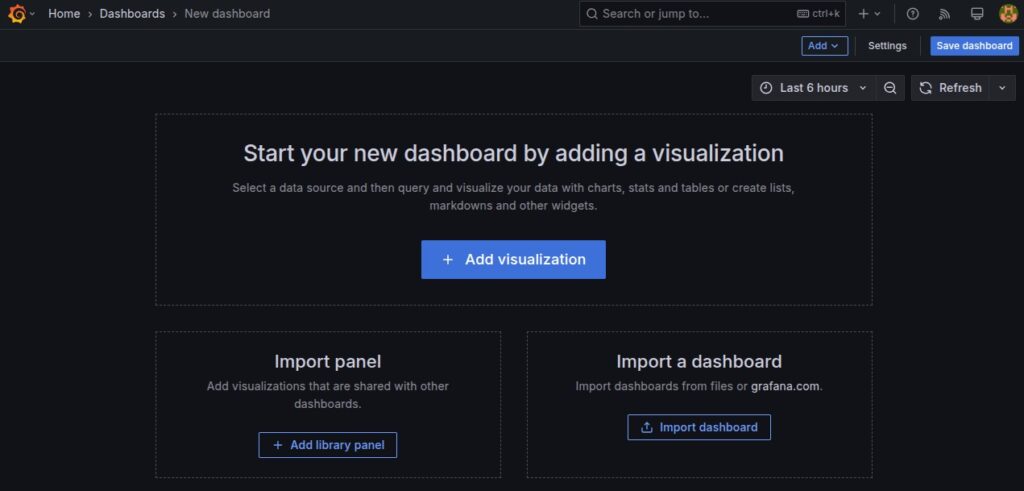Click Add library panel button
Image resolution: width=1024 pixels, height=491 pixels.
coord(328,445)
